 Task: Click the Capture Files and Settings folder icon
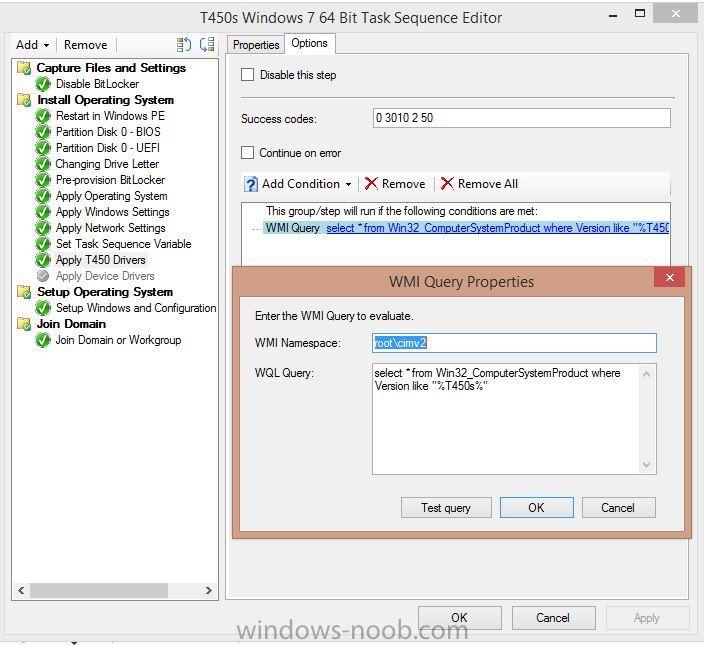[24, 68]
